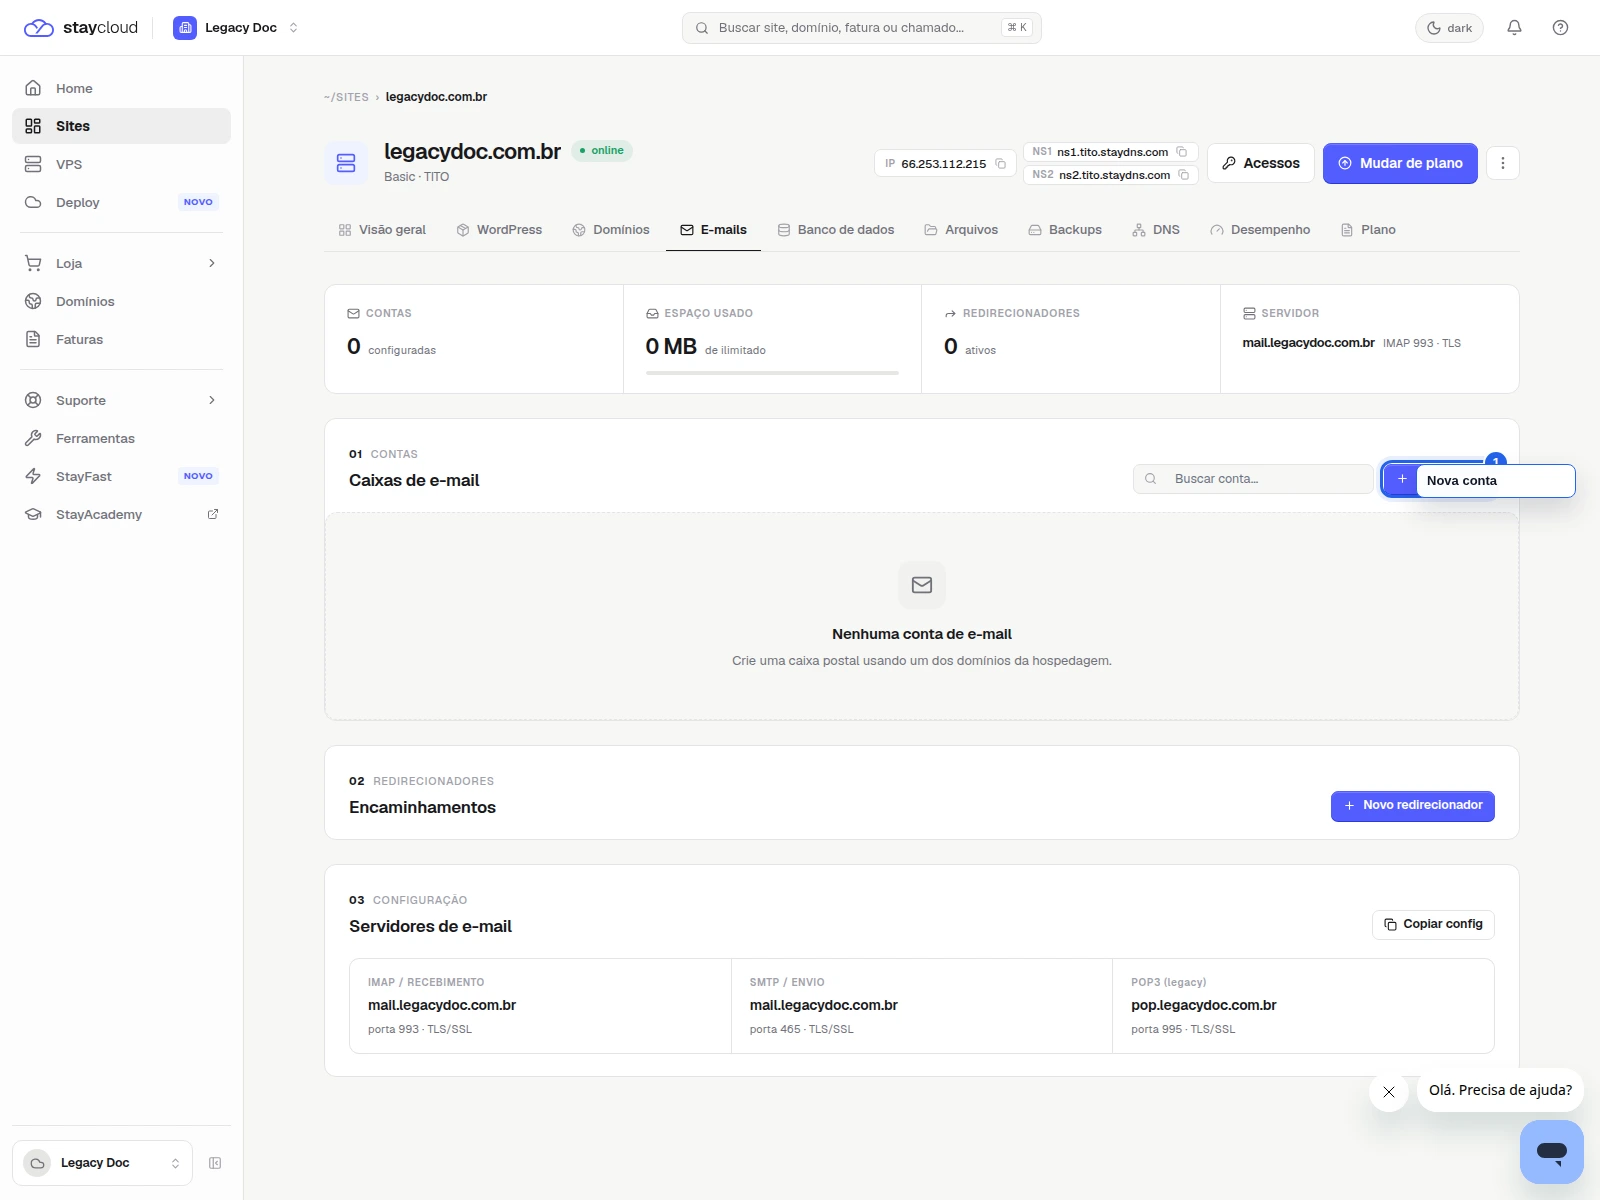1600x1200 pixels.
Task: Click Novo redirecionador button
Action: (x=1412, y=806)
